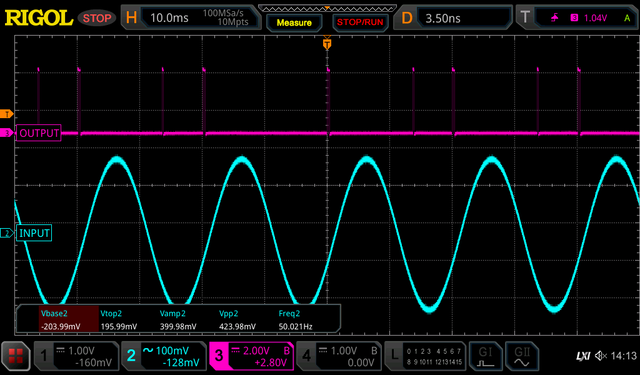
Task: Click the Measure button
Action: 294,22
